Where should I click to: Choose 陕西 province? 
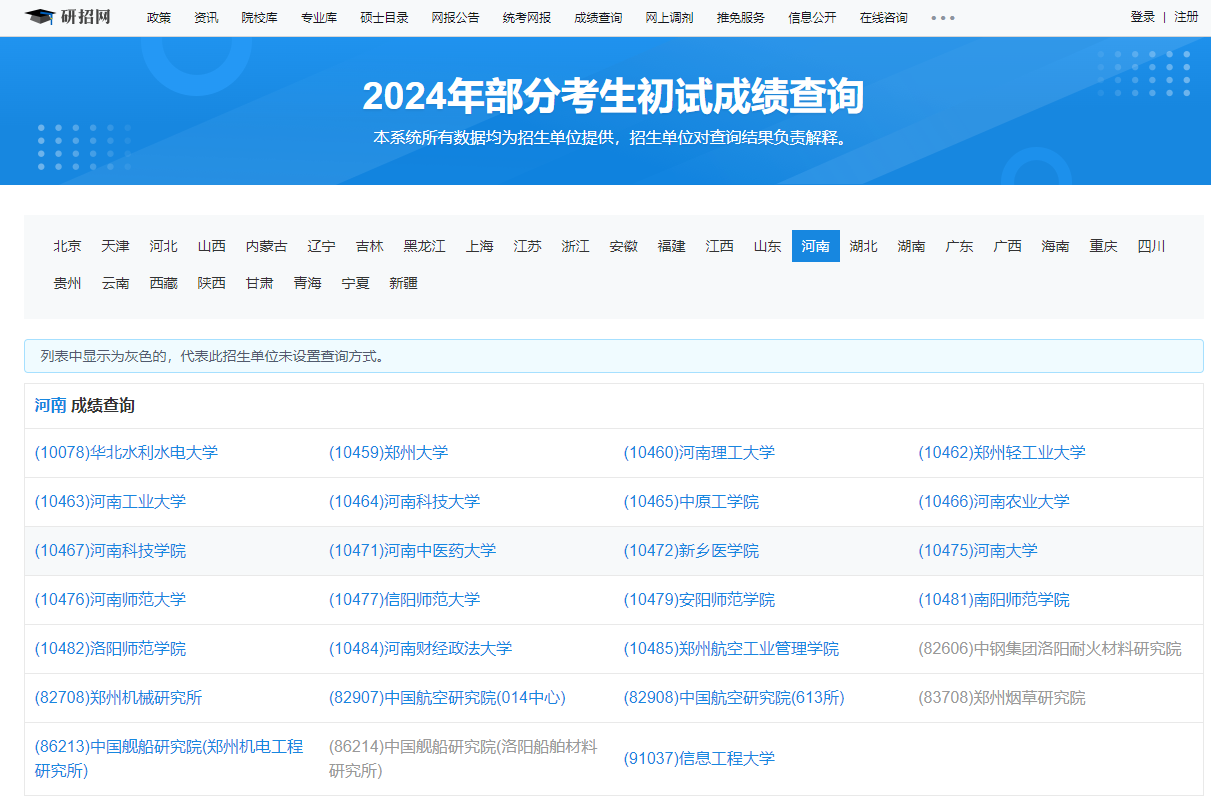pos(212,283)
